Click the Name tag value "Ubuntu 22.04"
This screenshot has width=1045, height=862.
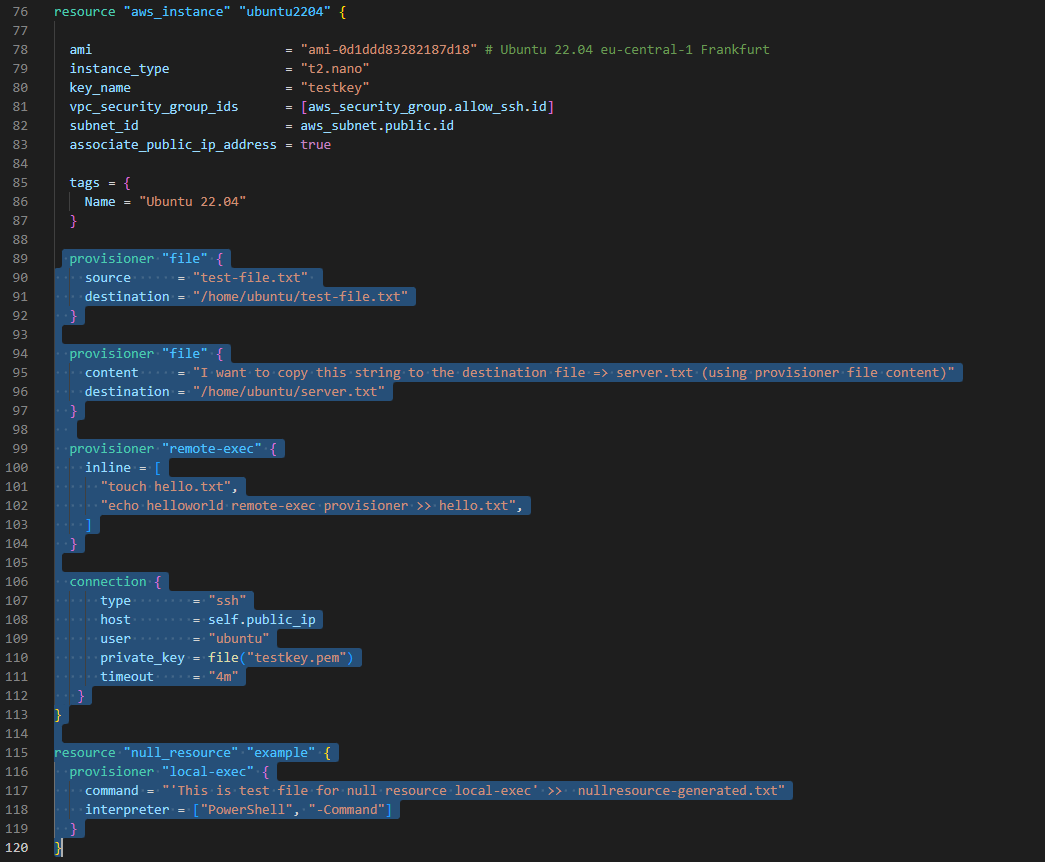[x=193, y=201]
